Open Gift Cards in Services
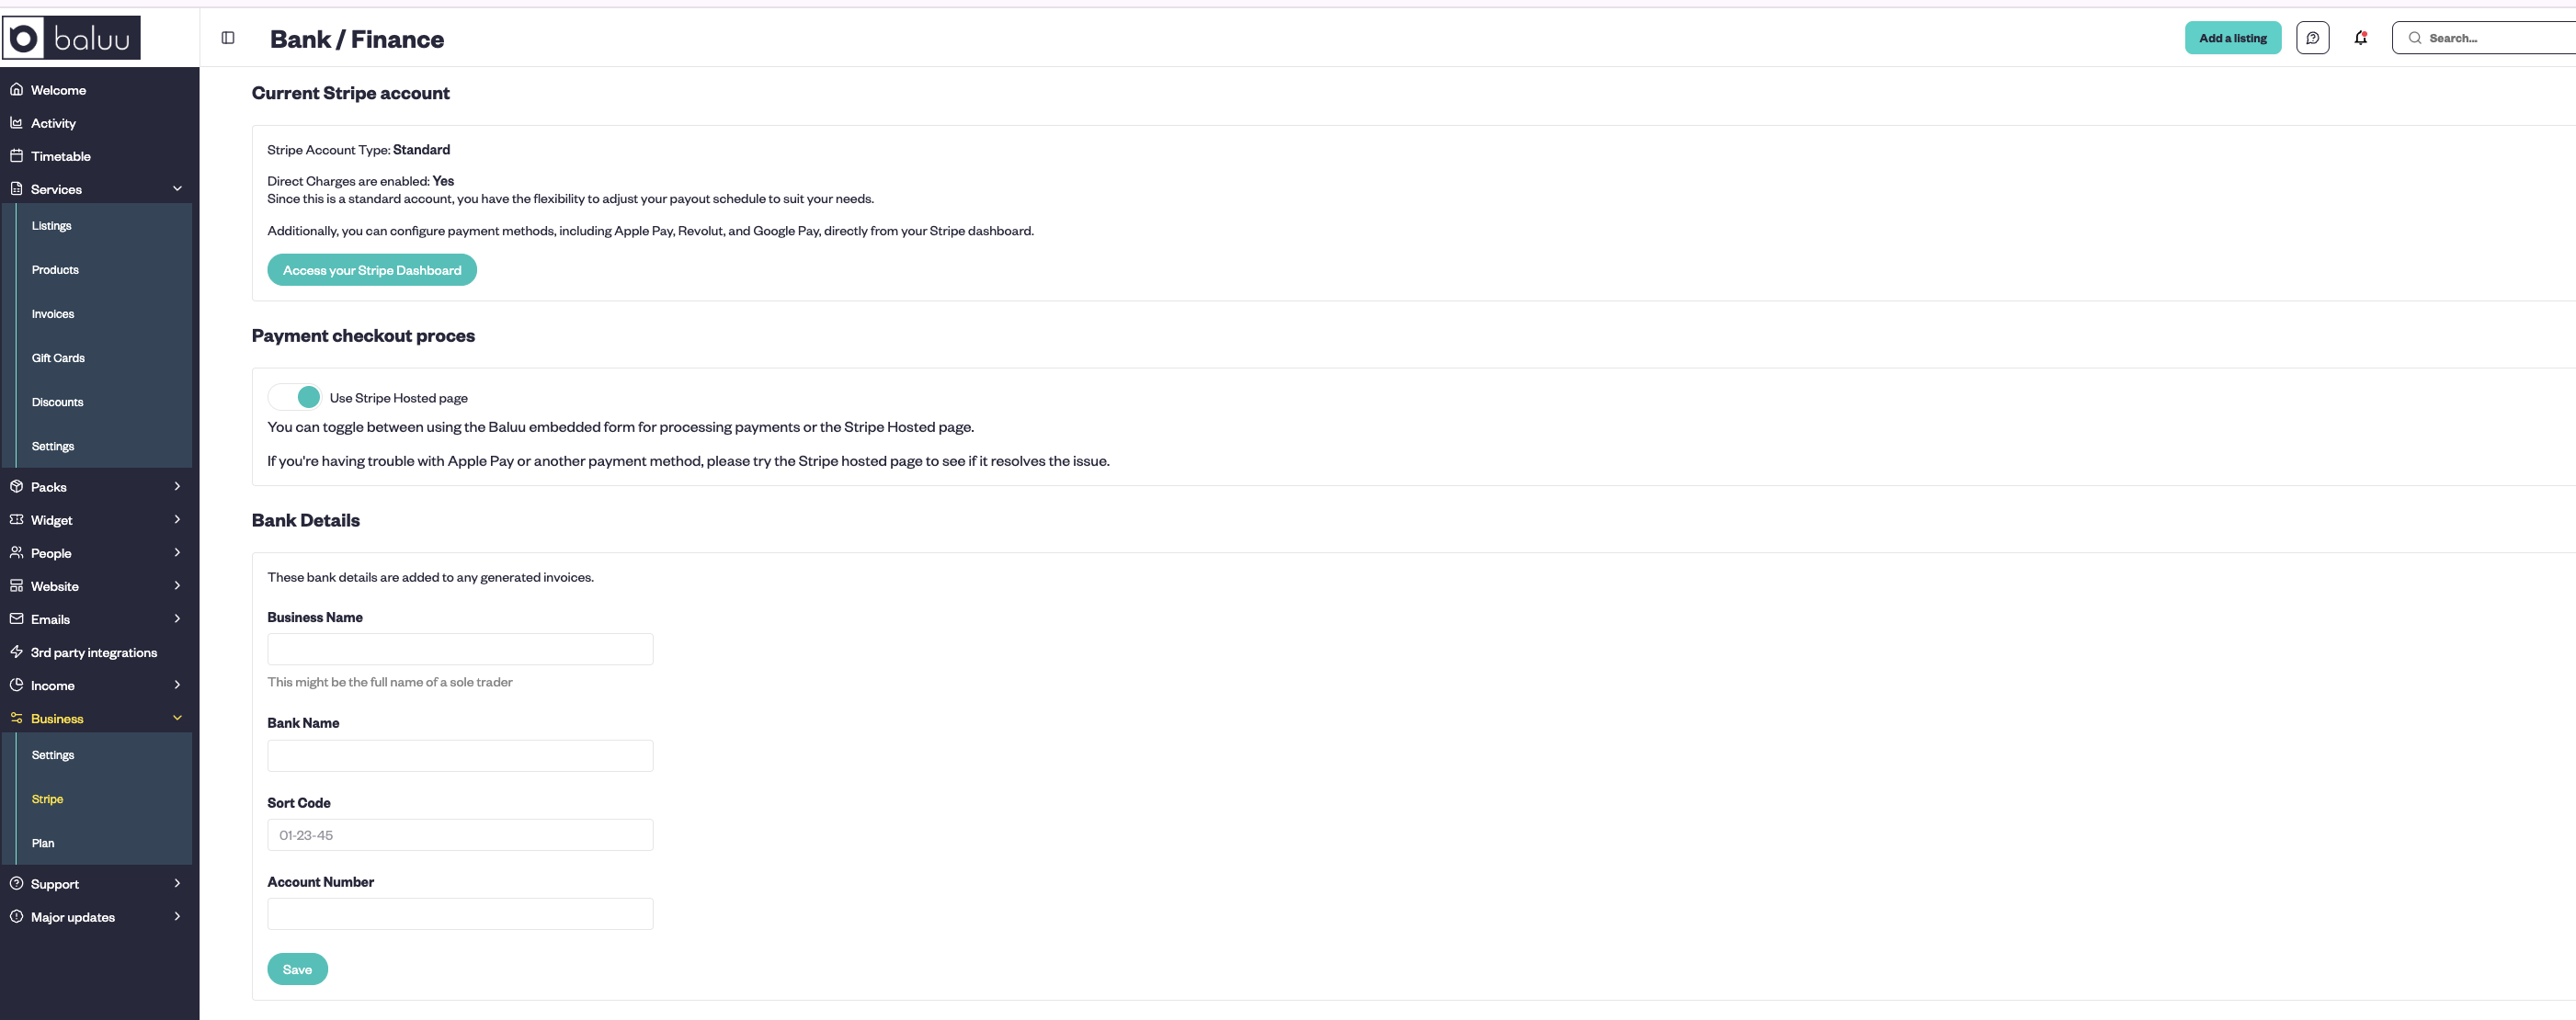The height and width of the screenshot is (1020, 2576). coord(58,358)
